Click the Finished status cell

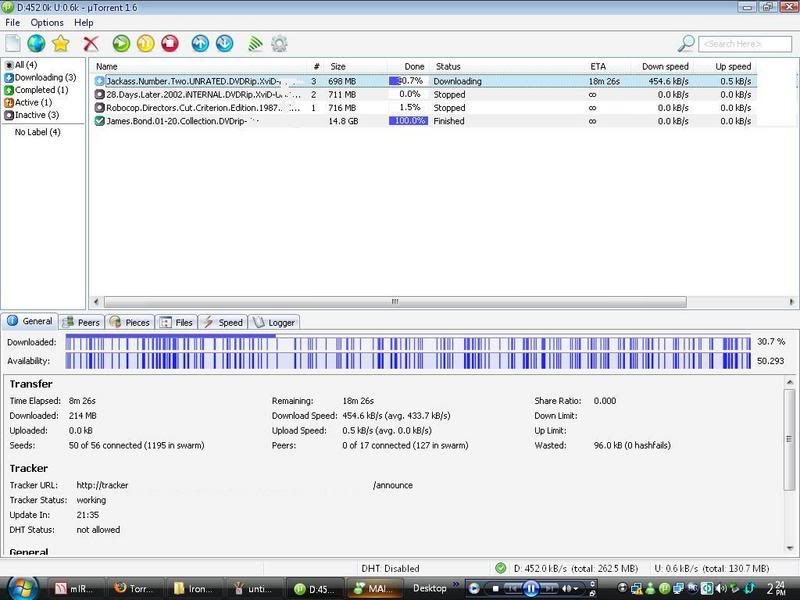tap(449, 121)
